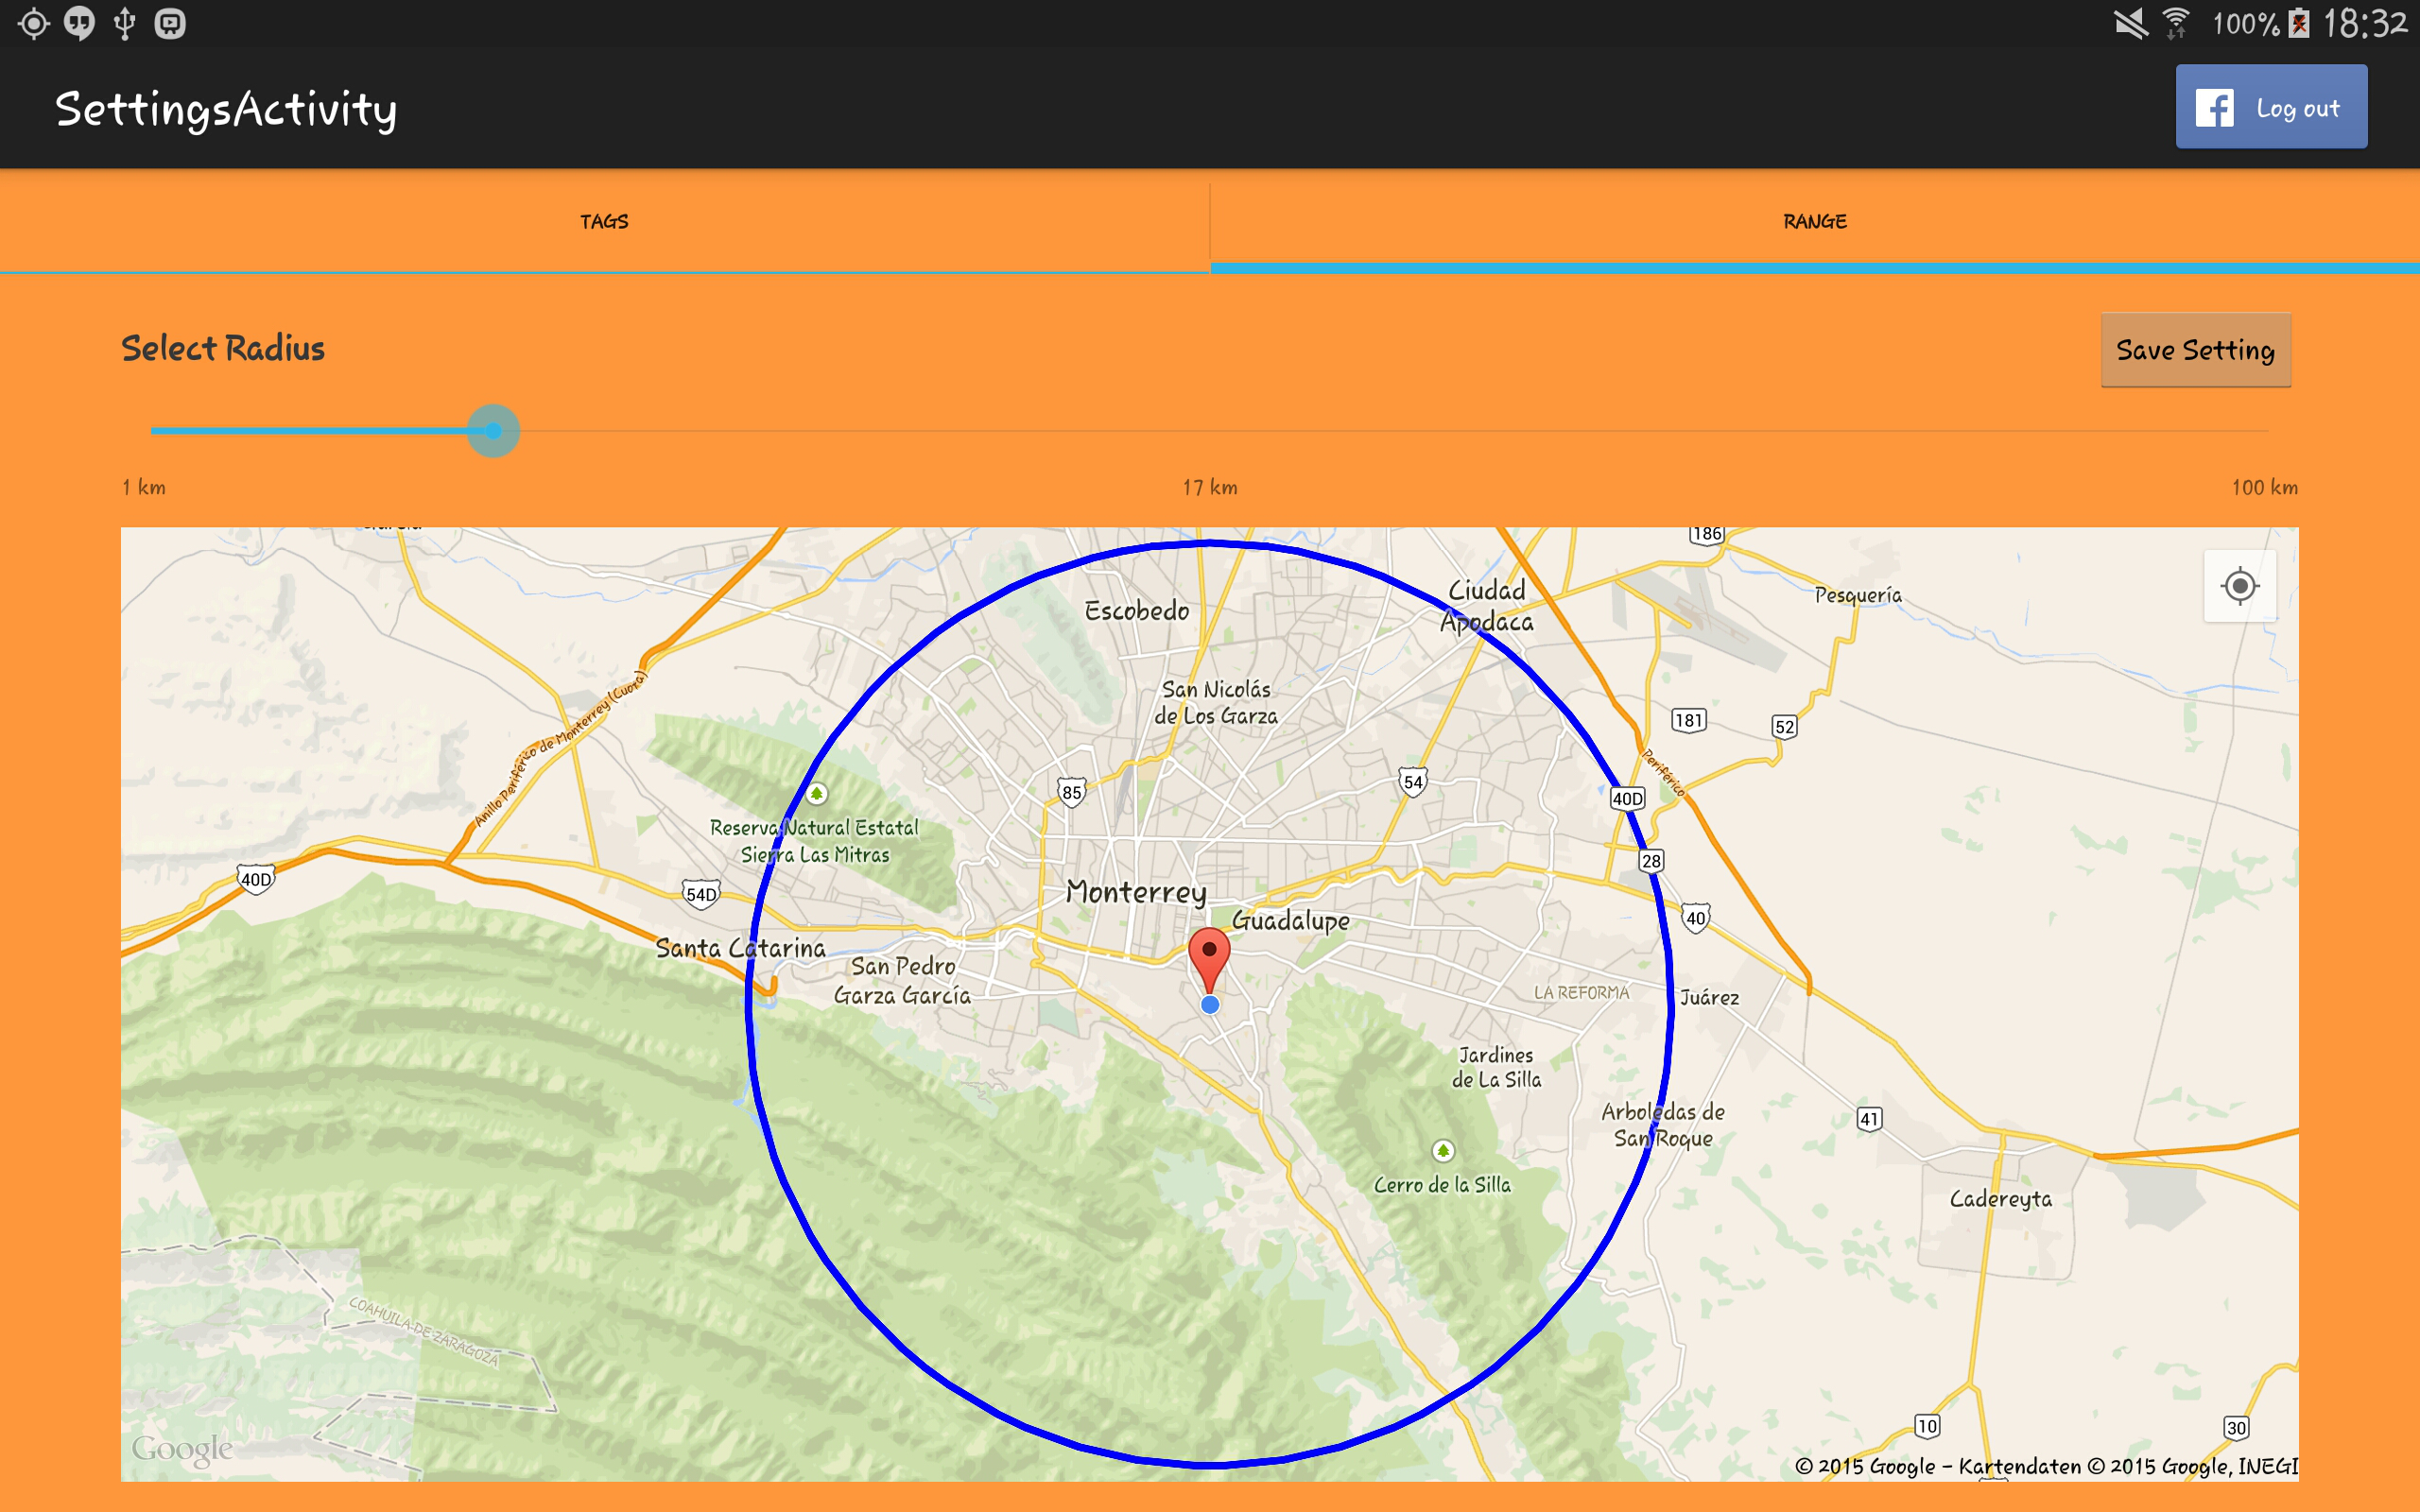
Task: Click the Sierra Las Mitras park marker
Action: pyautogui.click(x=817, y=794)
